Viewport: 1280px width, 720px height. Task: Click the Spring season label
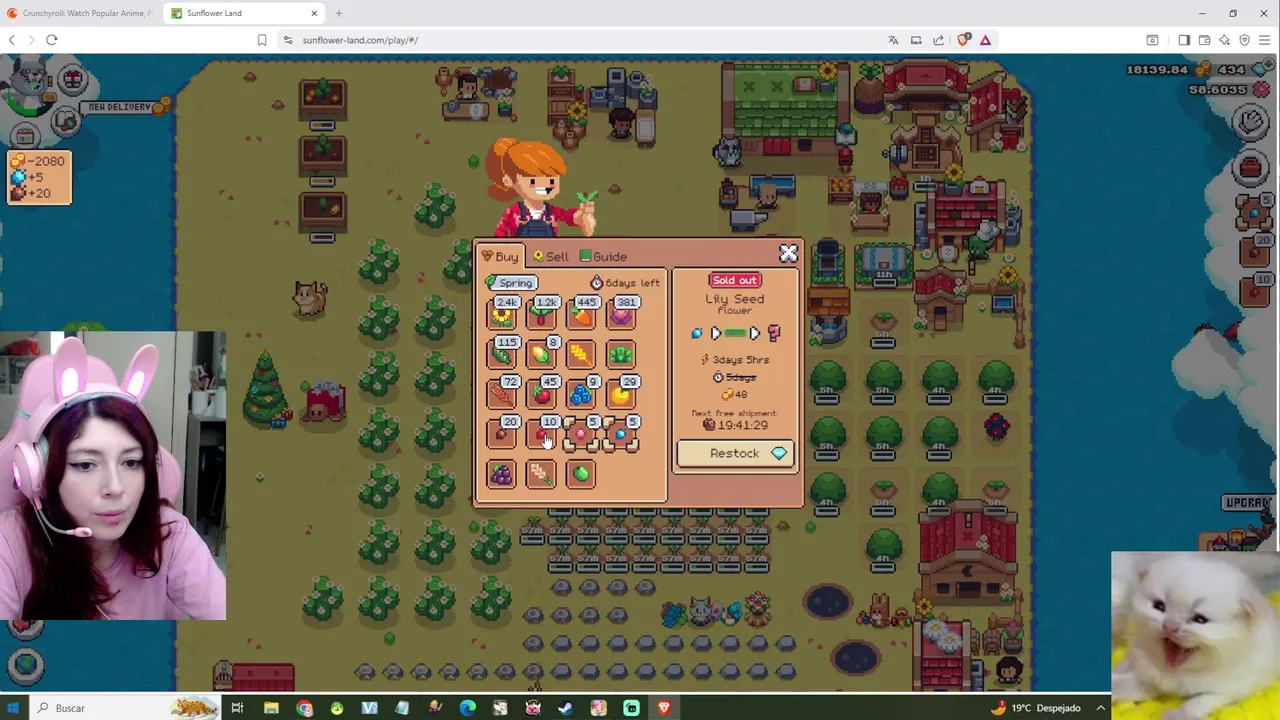point(512,283)
